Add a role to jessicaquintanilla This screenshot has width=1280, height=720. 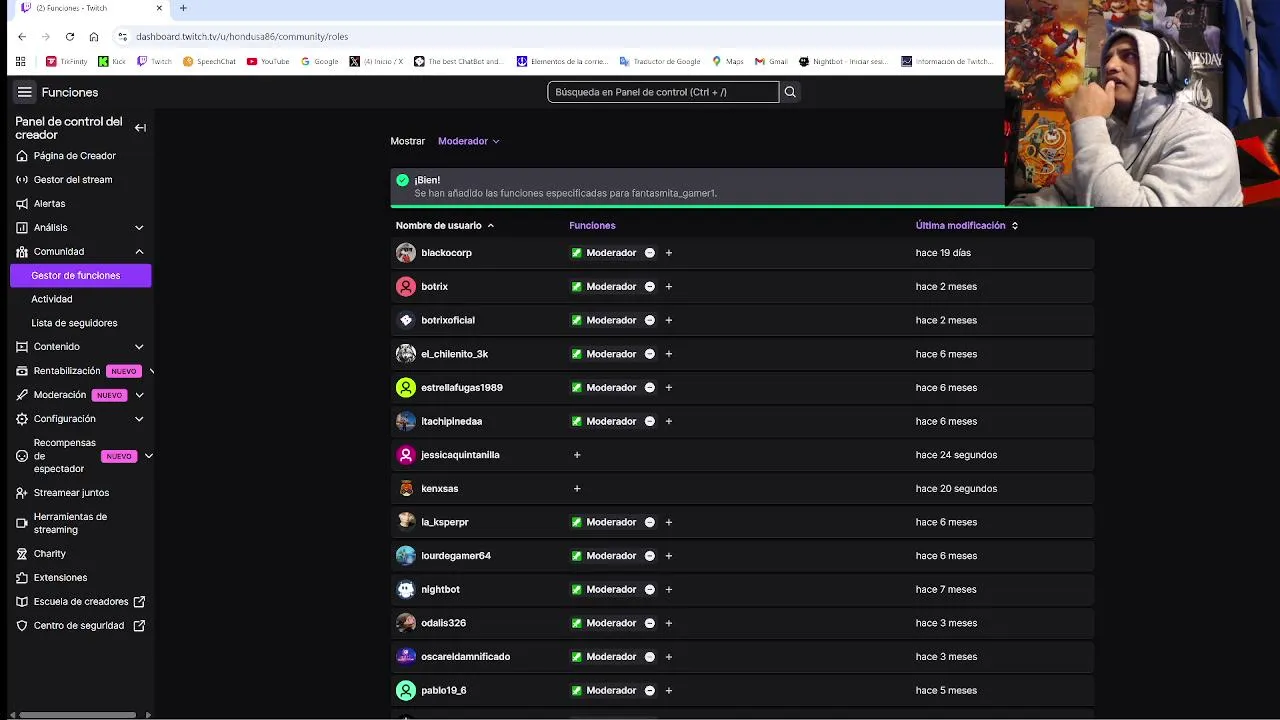[577, 455]
